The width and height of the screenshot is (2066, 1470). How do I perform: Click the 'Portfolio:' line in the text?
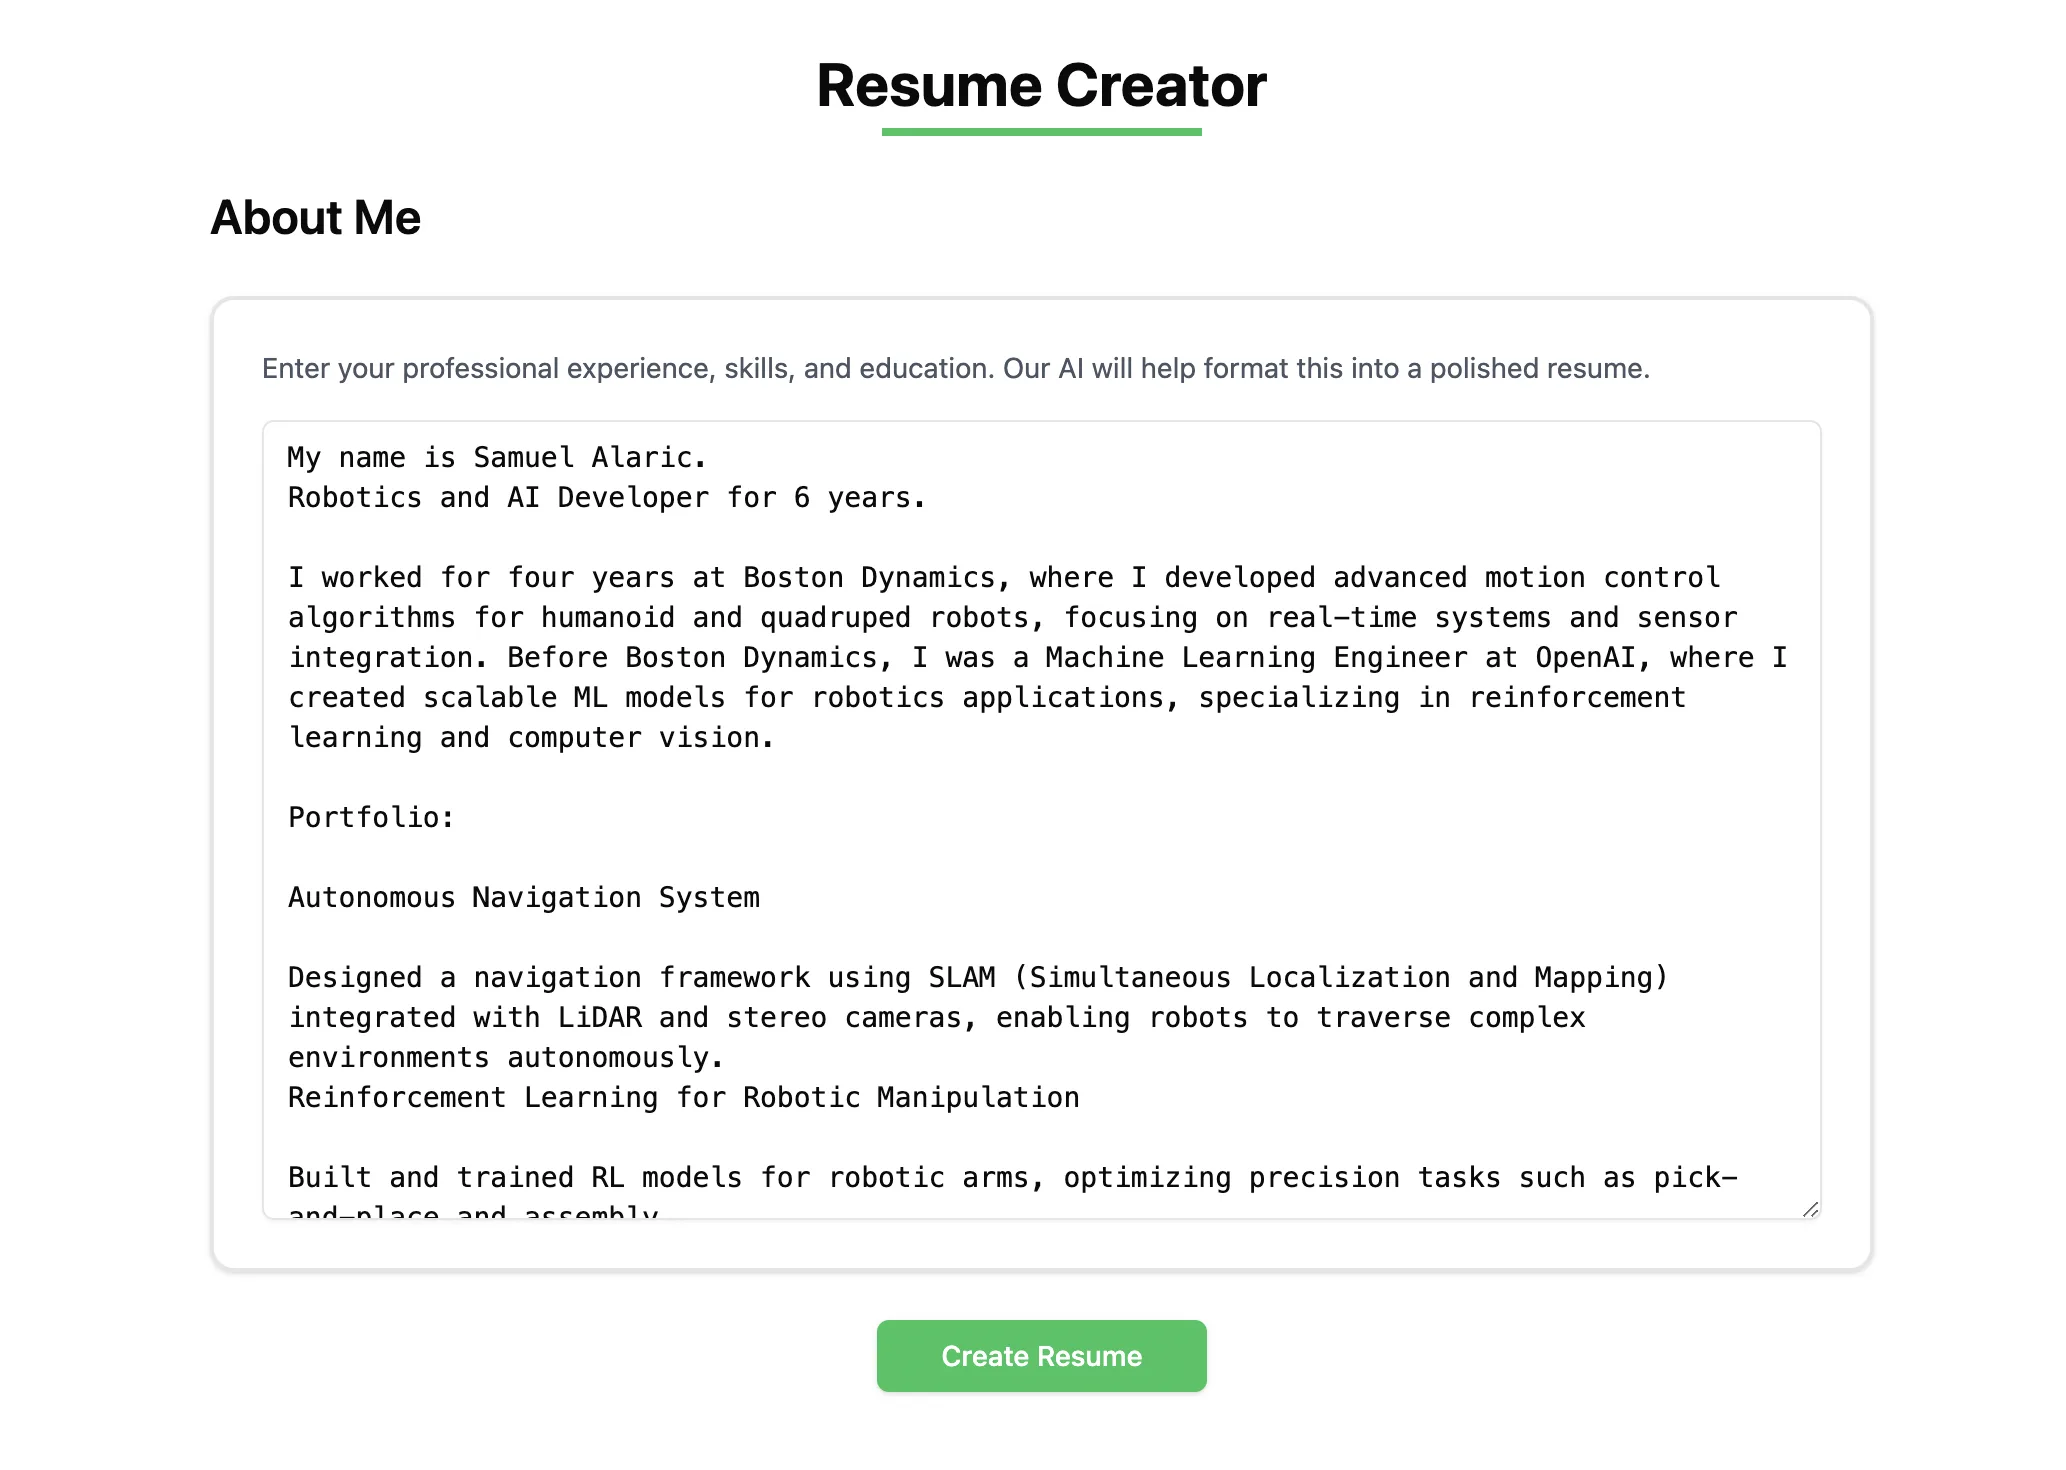(371, 818)
